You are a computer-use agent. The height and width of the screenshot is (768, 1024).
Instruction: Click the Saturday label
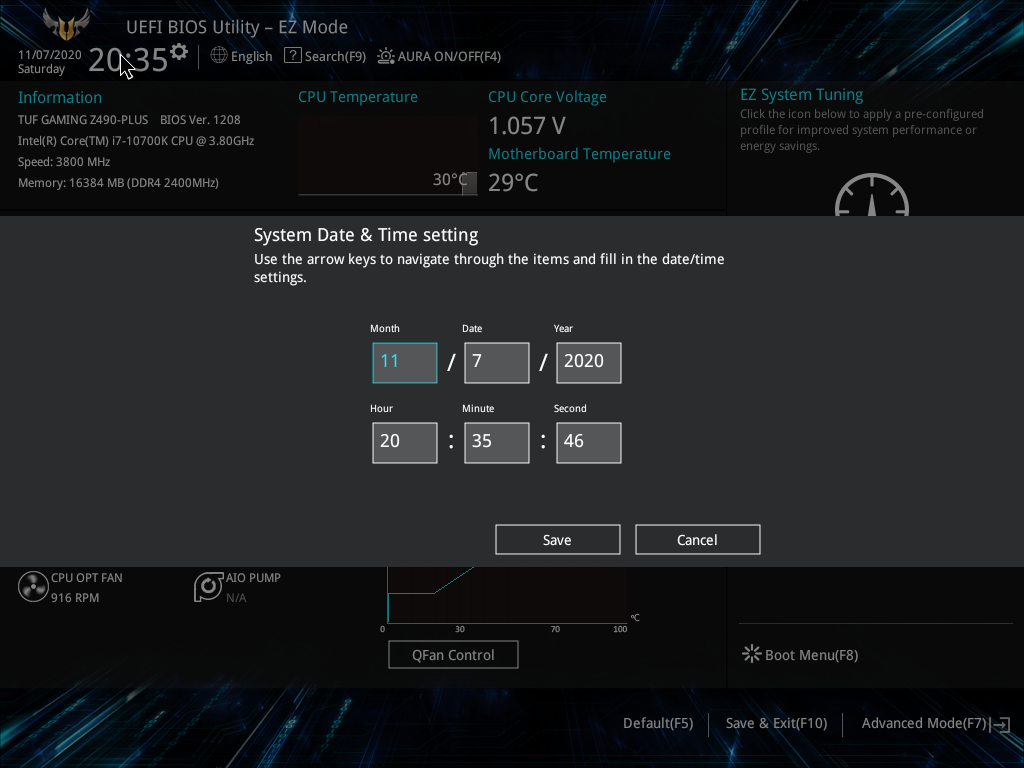41,69
